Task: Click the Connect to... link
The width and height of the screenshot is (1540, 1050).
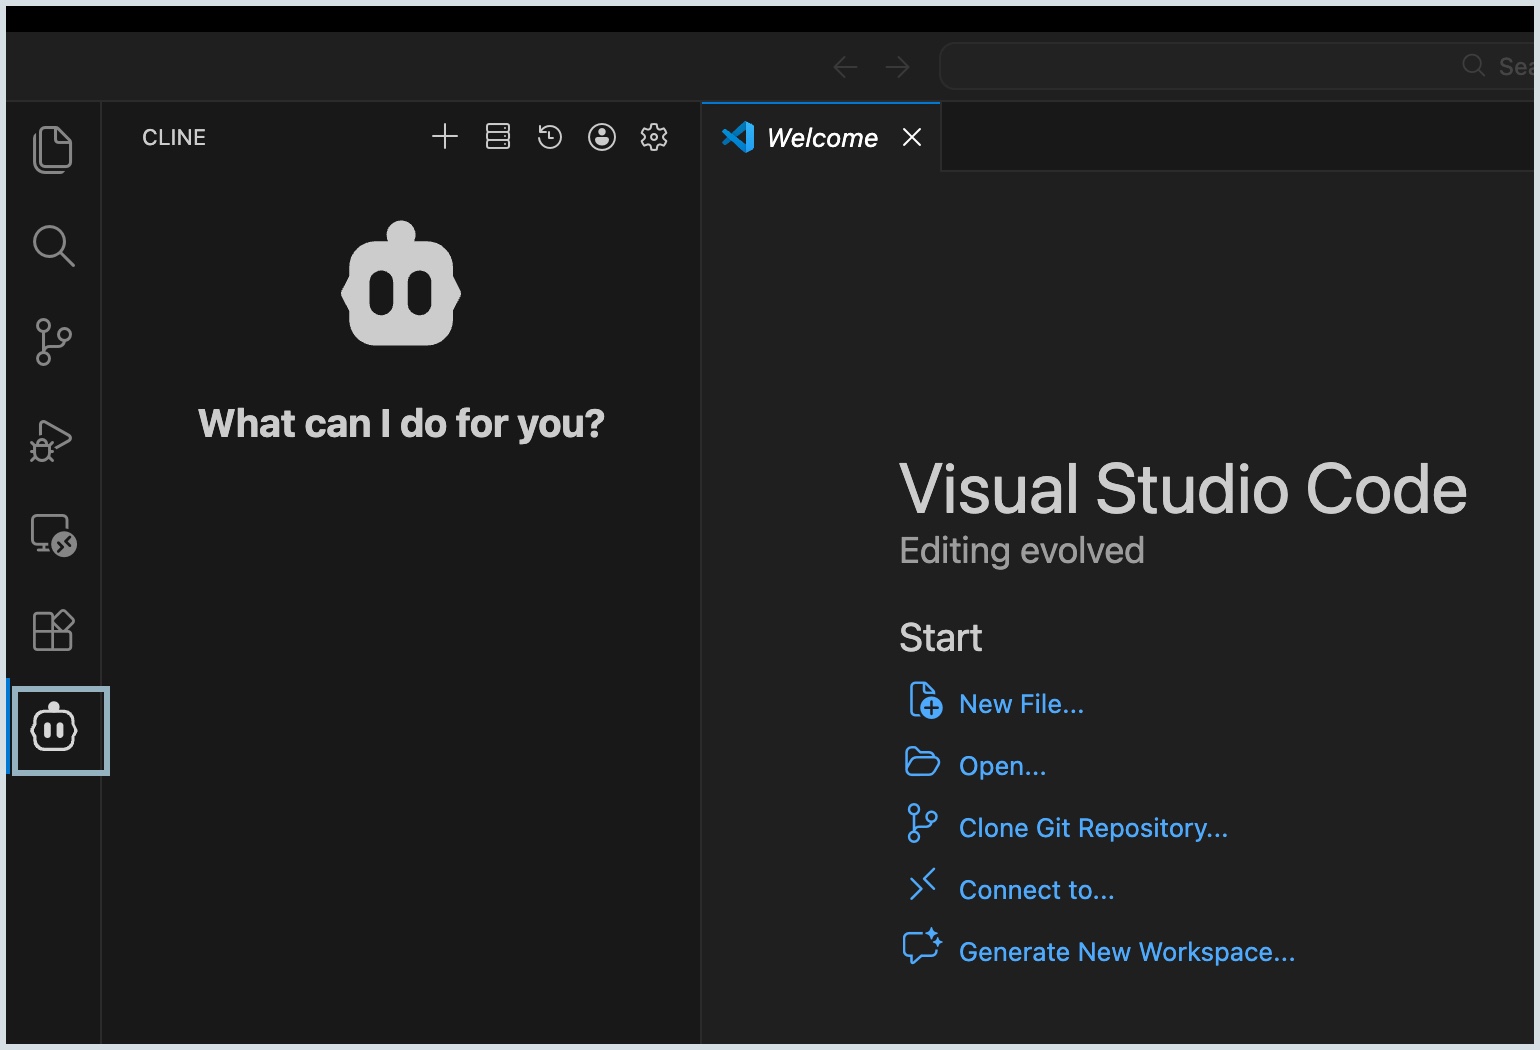Action: 1036,890
